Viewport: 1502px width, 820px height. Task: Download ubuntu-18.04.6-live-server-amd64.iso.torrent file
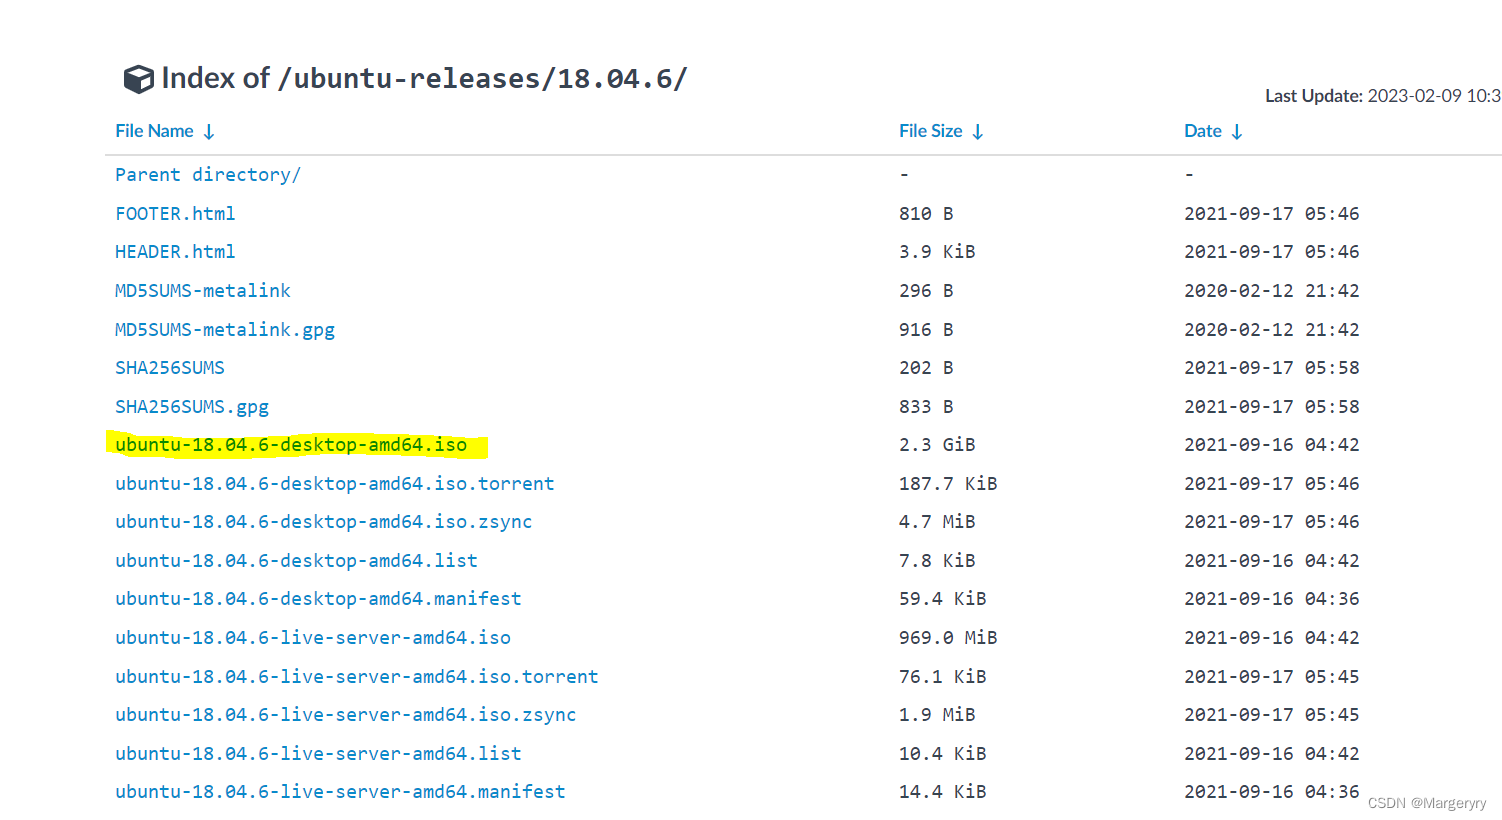pos(357,677)
